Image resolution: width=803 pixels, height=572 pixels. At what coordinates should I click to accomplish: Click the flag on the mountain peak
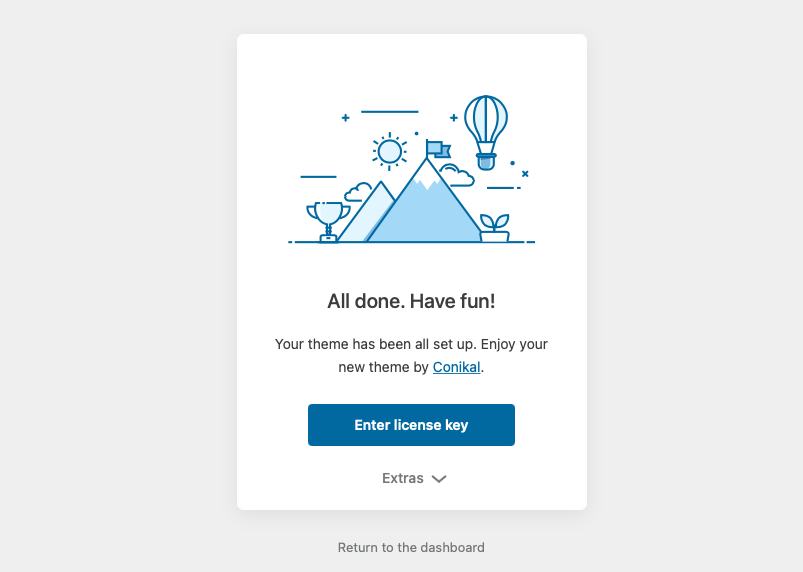pyautogui.click(x=437, y=149)
